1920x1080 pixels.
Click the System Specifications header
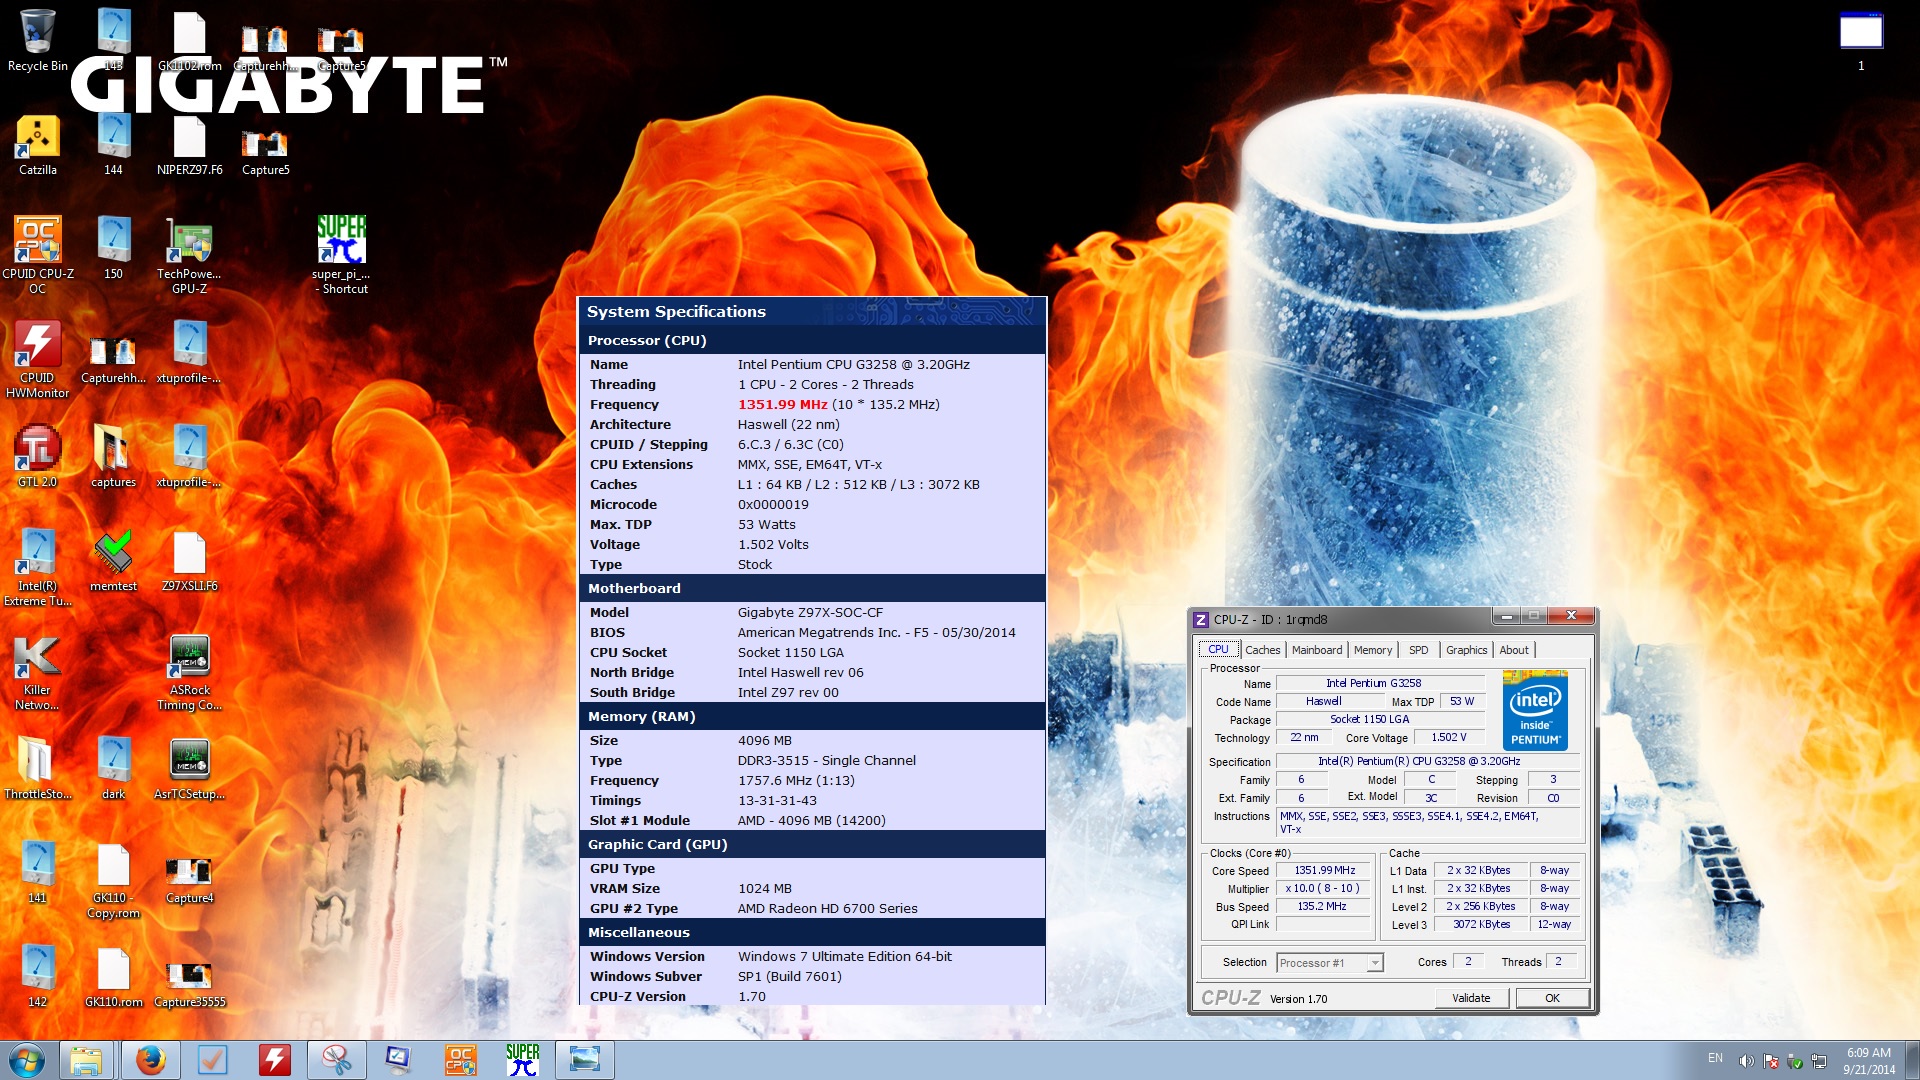click(676, 312)
